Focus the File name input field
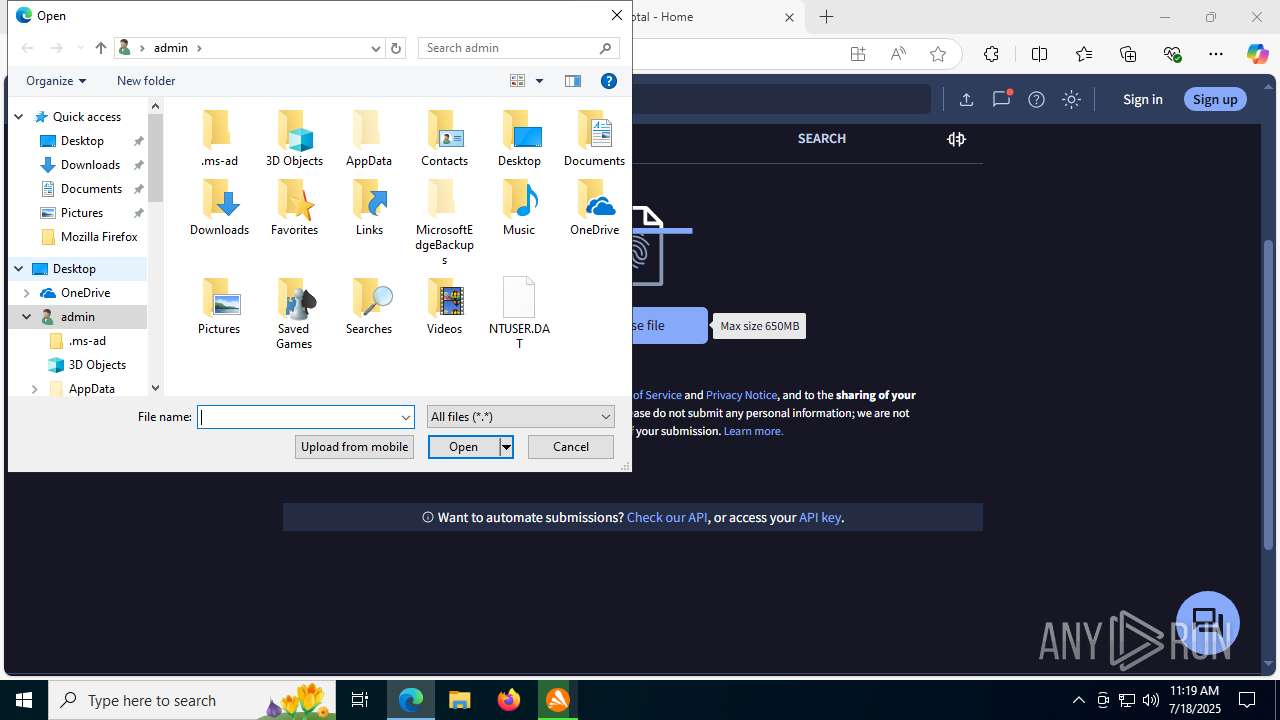The image size is (1280, 720). click(299, 417)
